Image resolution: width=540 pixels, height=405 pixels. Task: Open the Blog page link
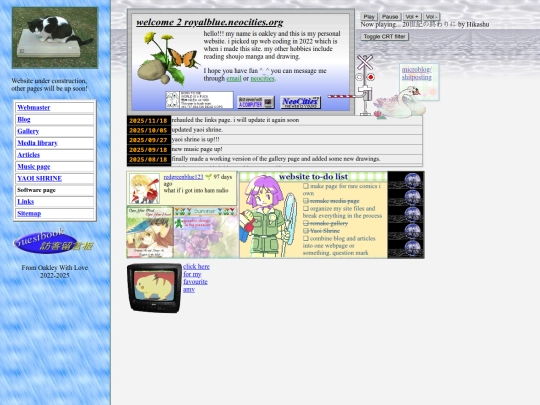(x=24, y=119)
